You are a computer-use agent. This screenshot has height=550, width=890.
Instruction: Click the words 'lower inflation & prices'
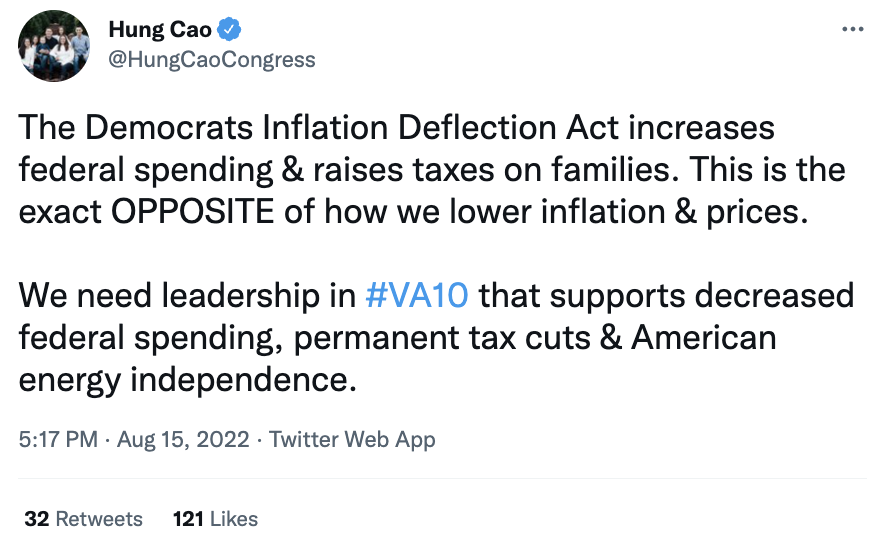pos(628,212)
